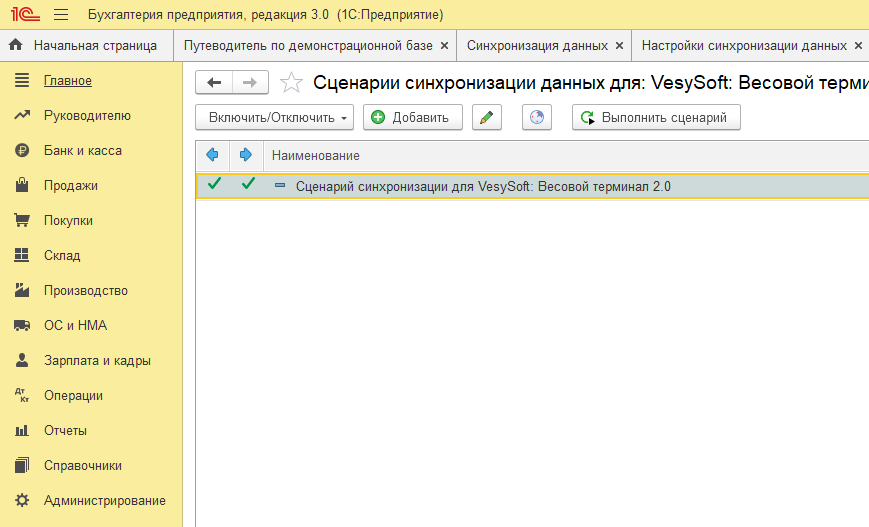Select the VesySoft synchronization scenario row
Screen dimensions: 869x527
pos(483,186)
